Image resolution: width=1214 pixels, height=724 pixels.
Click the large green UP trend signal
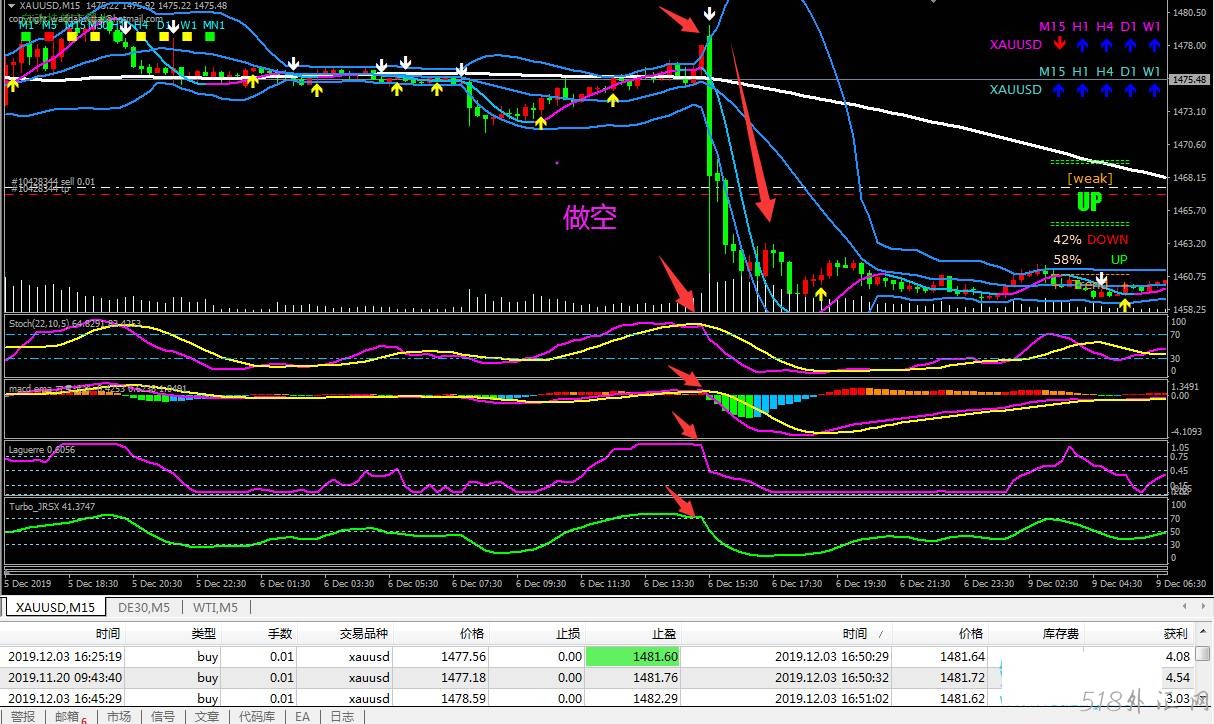click(1089, 202)
